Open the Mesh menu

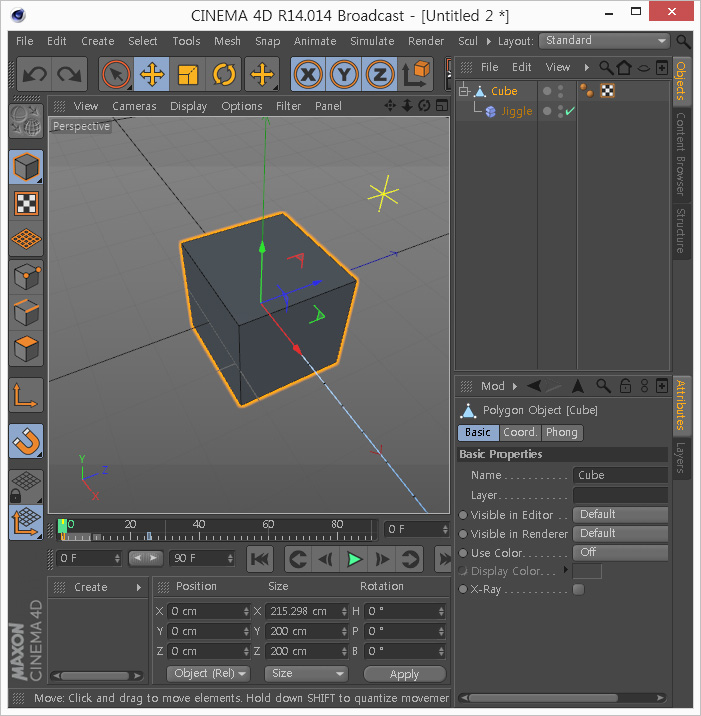[x=227, y=41]
